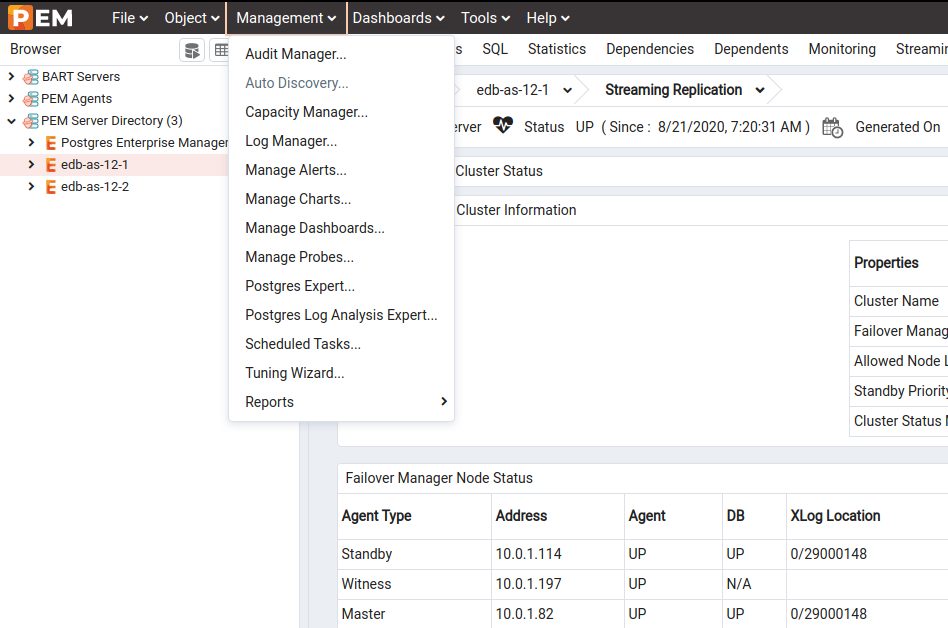Image resolution: width=948 pixels, height=628 pixels.
Task: Select the BART Servers group icon
Action: click(x=31, y=77)
